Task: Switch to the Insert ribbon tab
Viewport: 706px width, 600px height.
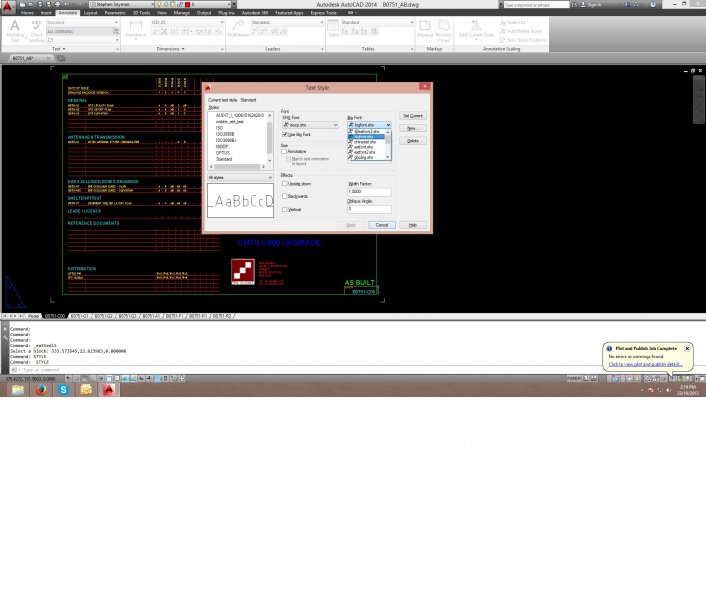Action: click(46, 13)
